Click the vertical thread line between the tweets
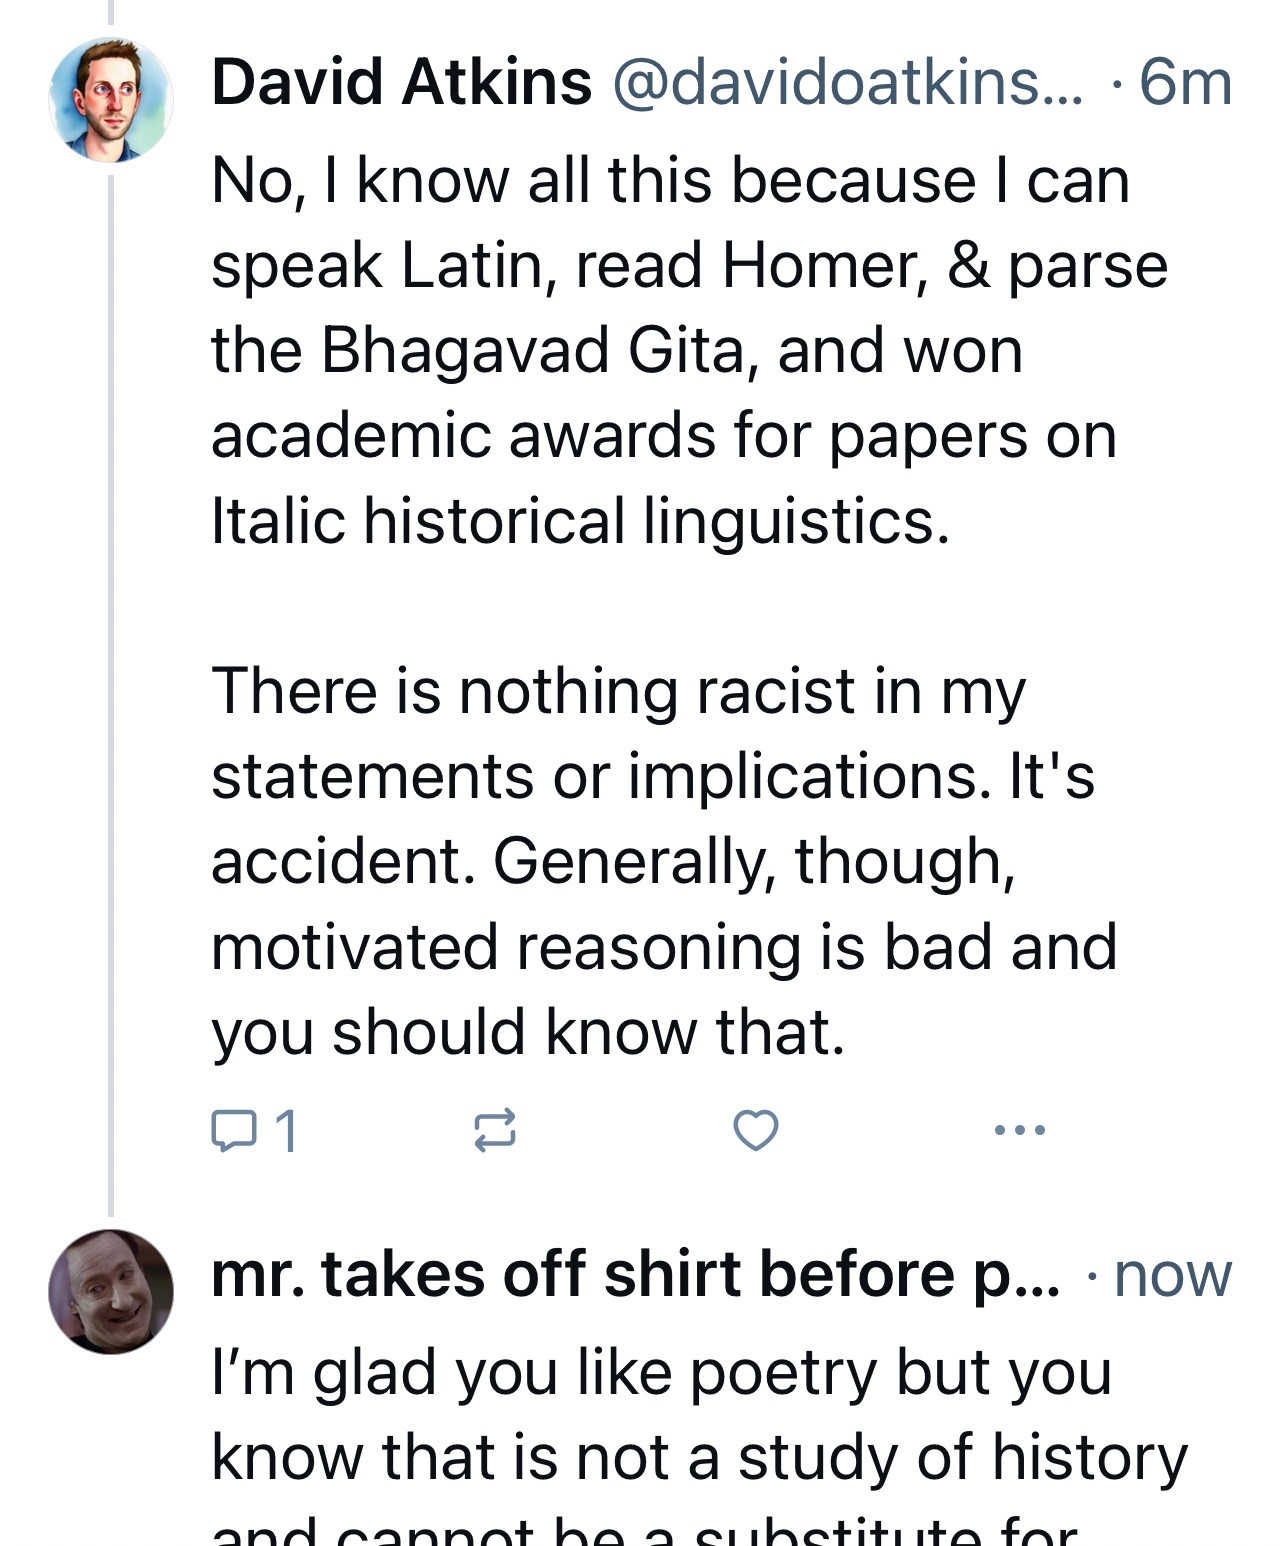This screenshot has height=1546, width=1284. click(111, 700)
